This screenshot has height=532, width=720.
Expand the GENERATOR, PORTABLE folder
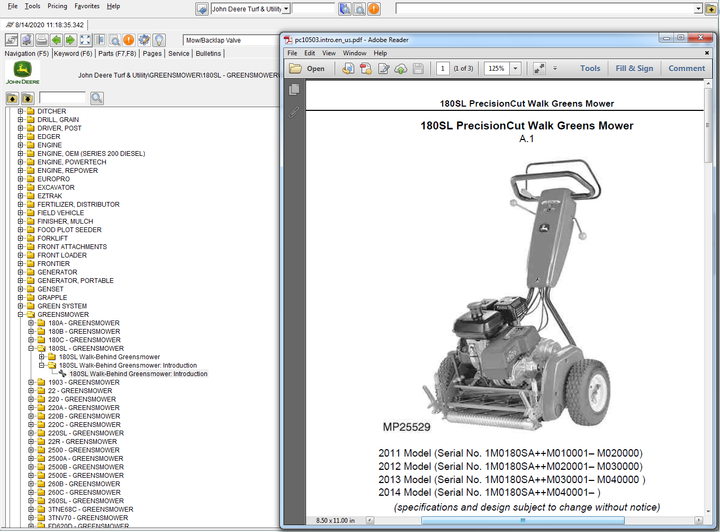tap(20, 280)
